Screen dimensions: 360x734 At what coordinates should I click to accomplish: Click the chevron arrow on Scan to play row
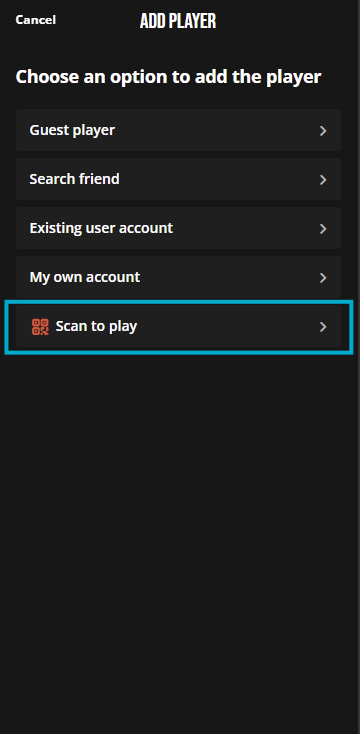click(323, 327)
